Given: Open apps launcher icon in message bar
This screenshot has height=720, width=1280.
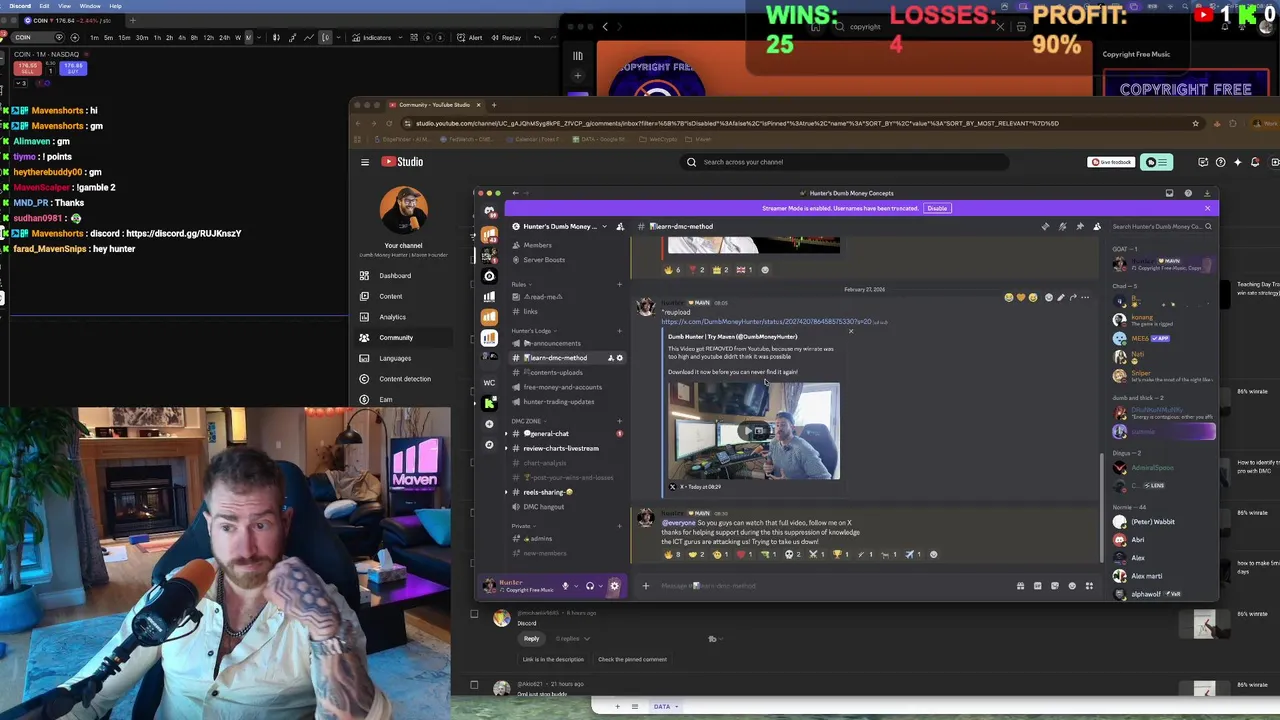Looking at the screenshot, I should pos(1089,586).
